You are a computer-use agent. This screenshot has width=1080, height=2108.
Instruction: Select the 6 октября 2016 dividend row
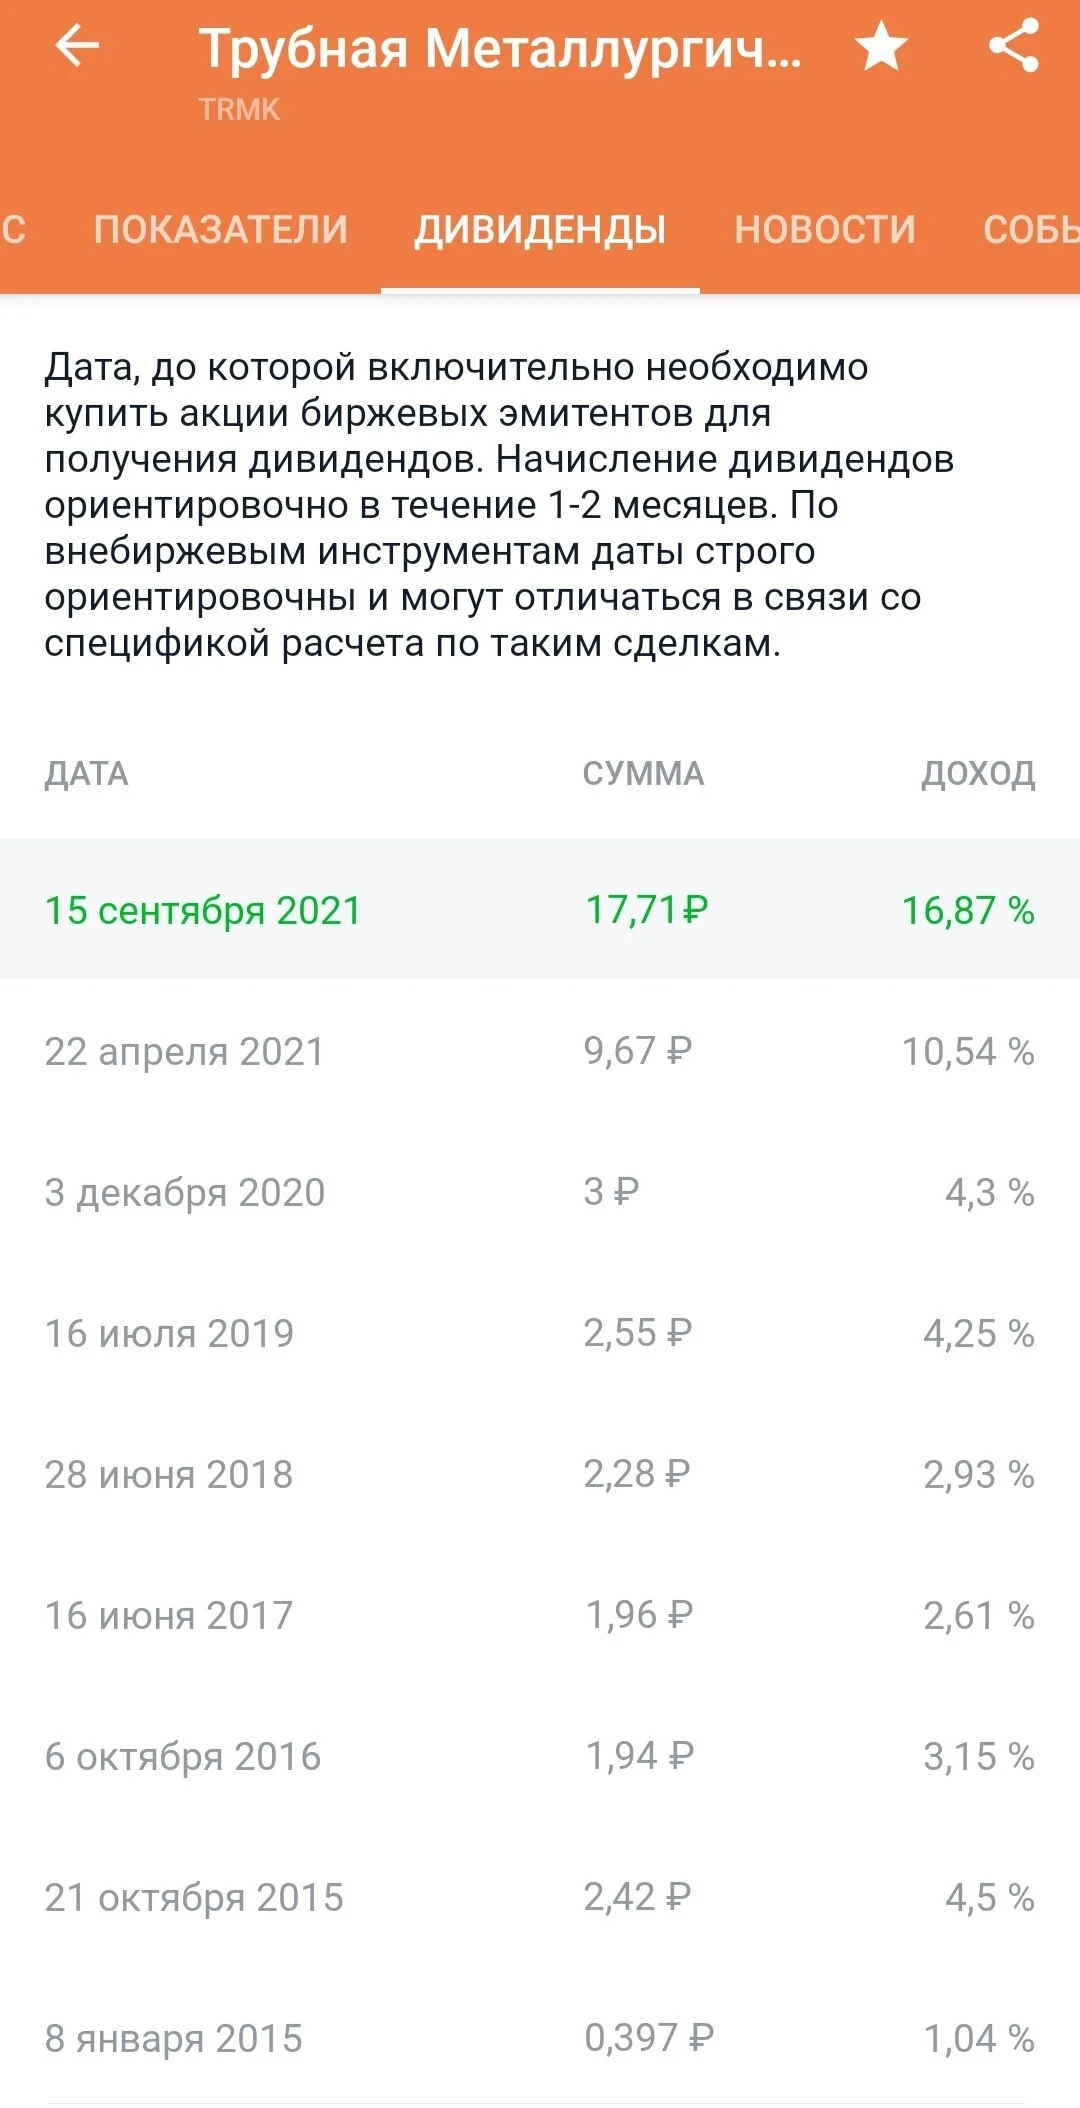point(540,1755)
